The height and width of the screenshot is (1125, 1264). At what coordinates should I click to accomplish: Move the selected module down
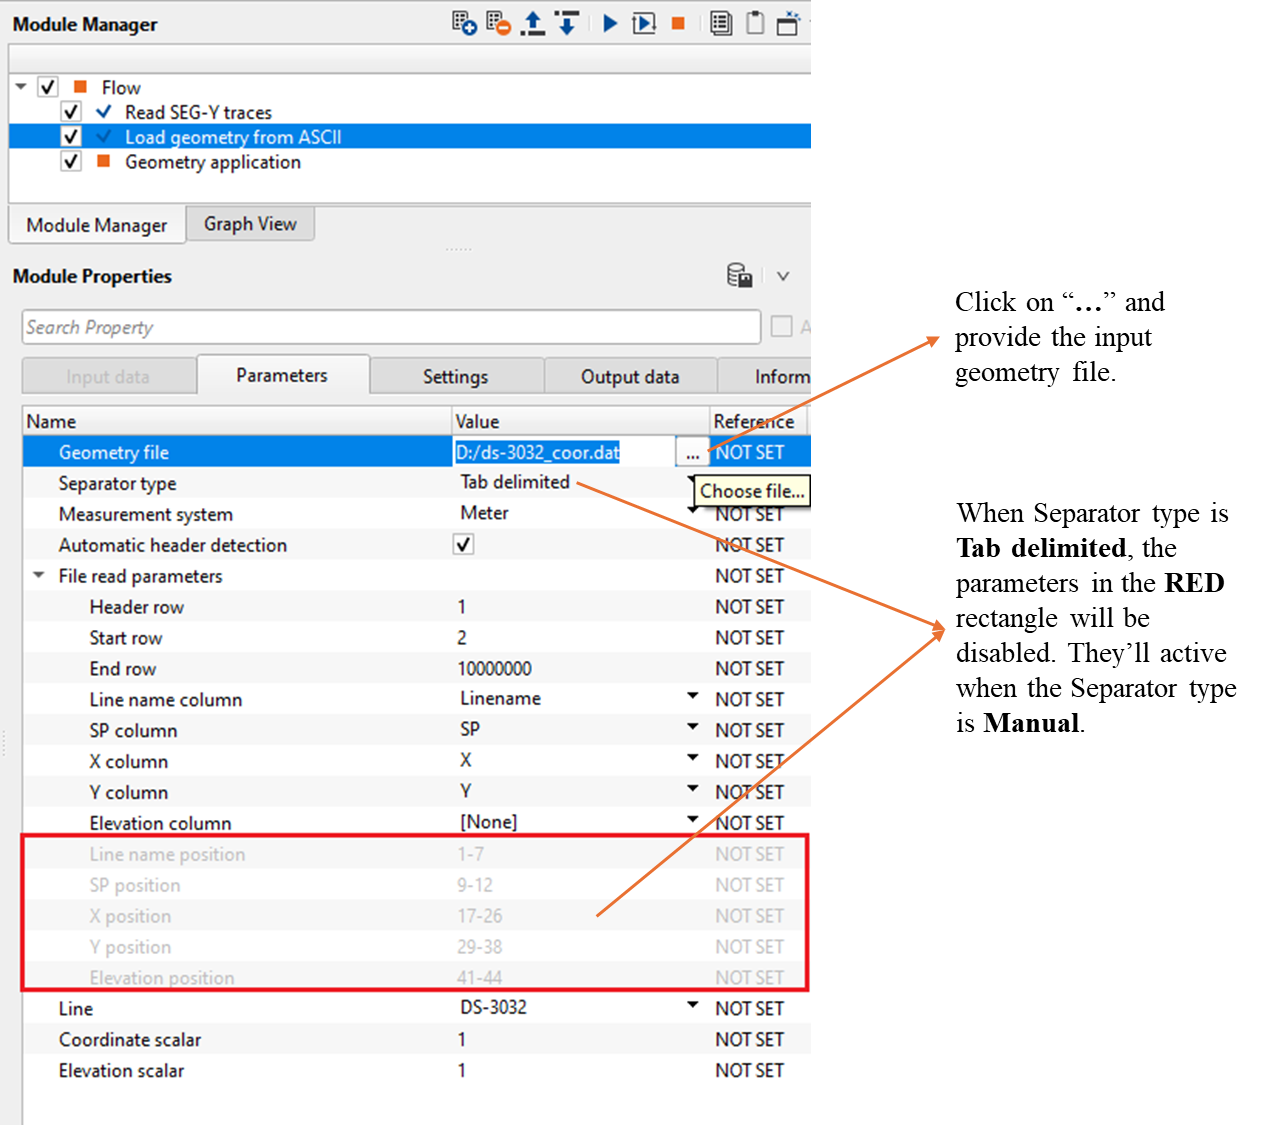567,23
